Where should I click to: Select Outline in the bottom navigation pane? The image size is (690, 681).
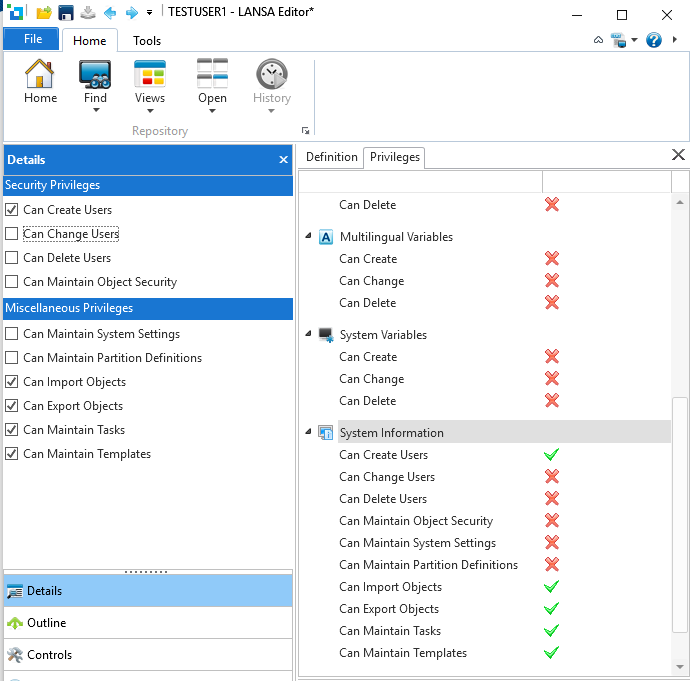click(x=47, y=623)
